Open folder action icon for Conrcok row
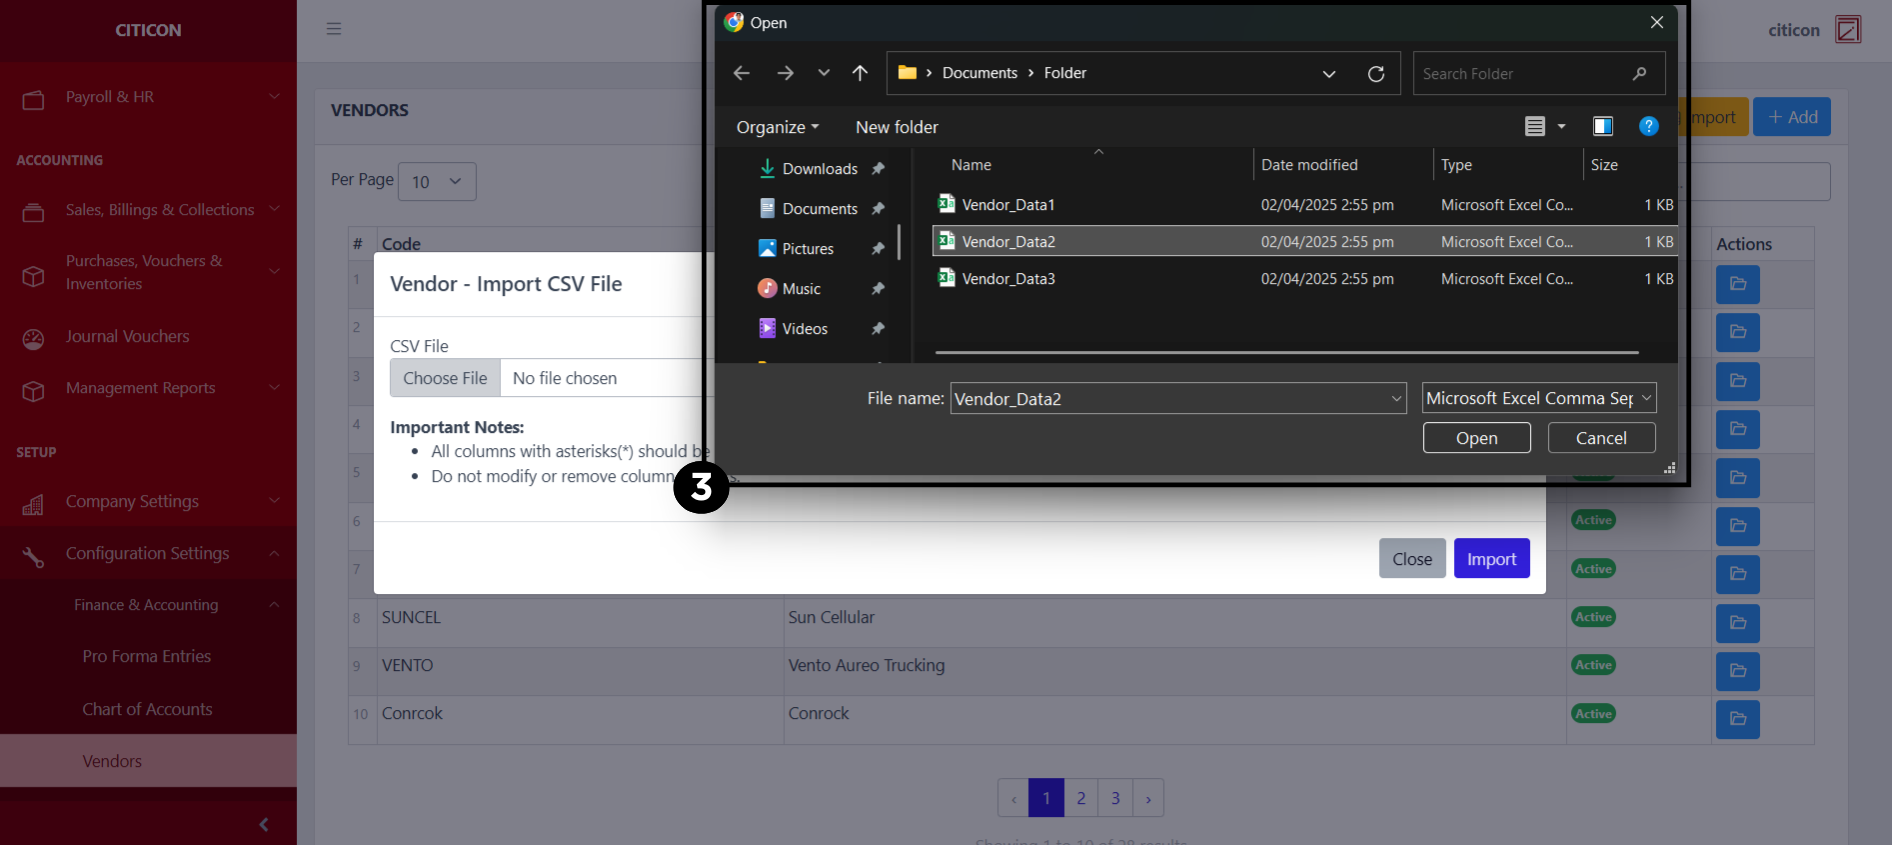This screenshot has width=1892, height=845. tap(1737, 719)
